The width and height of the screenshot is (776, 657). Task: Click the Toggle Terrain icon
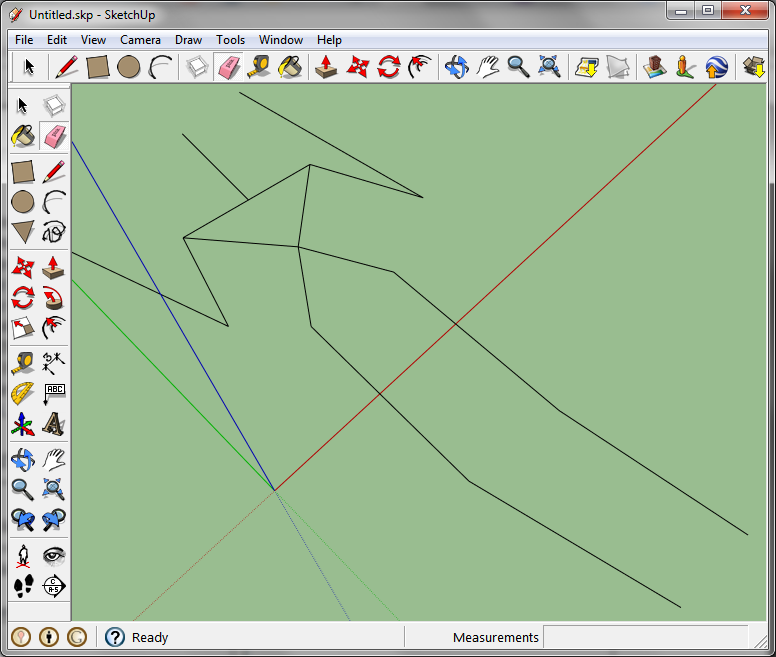(x=617, y=67)
